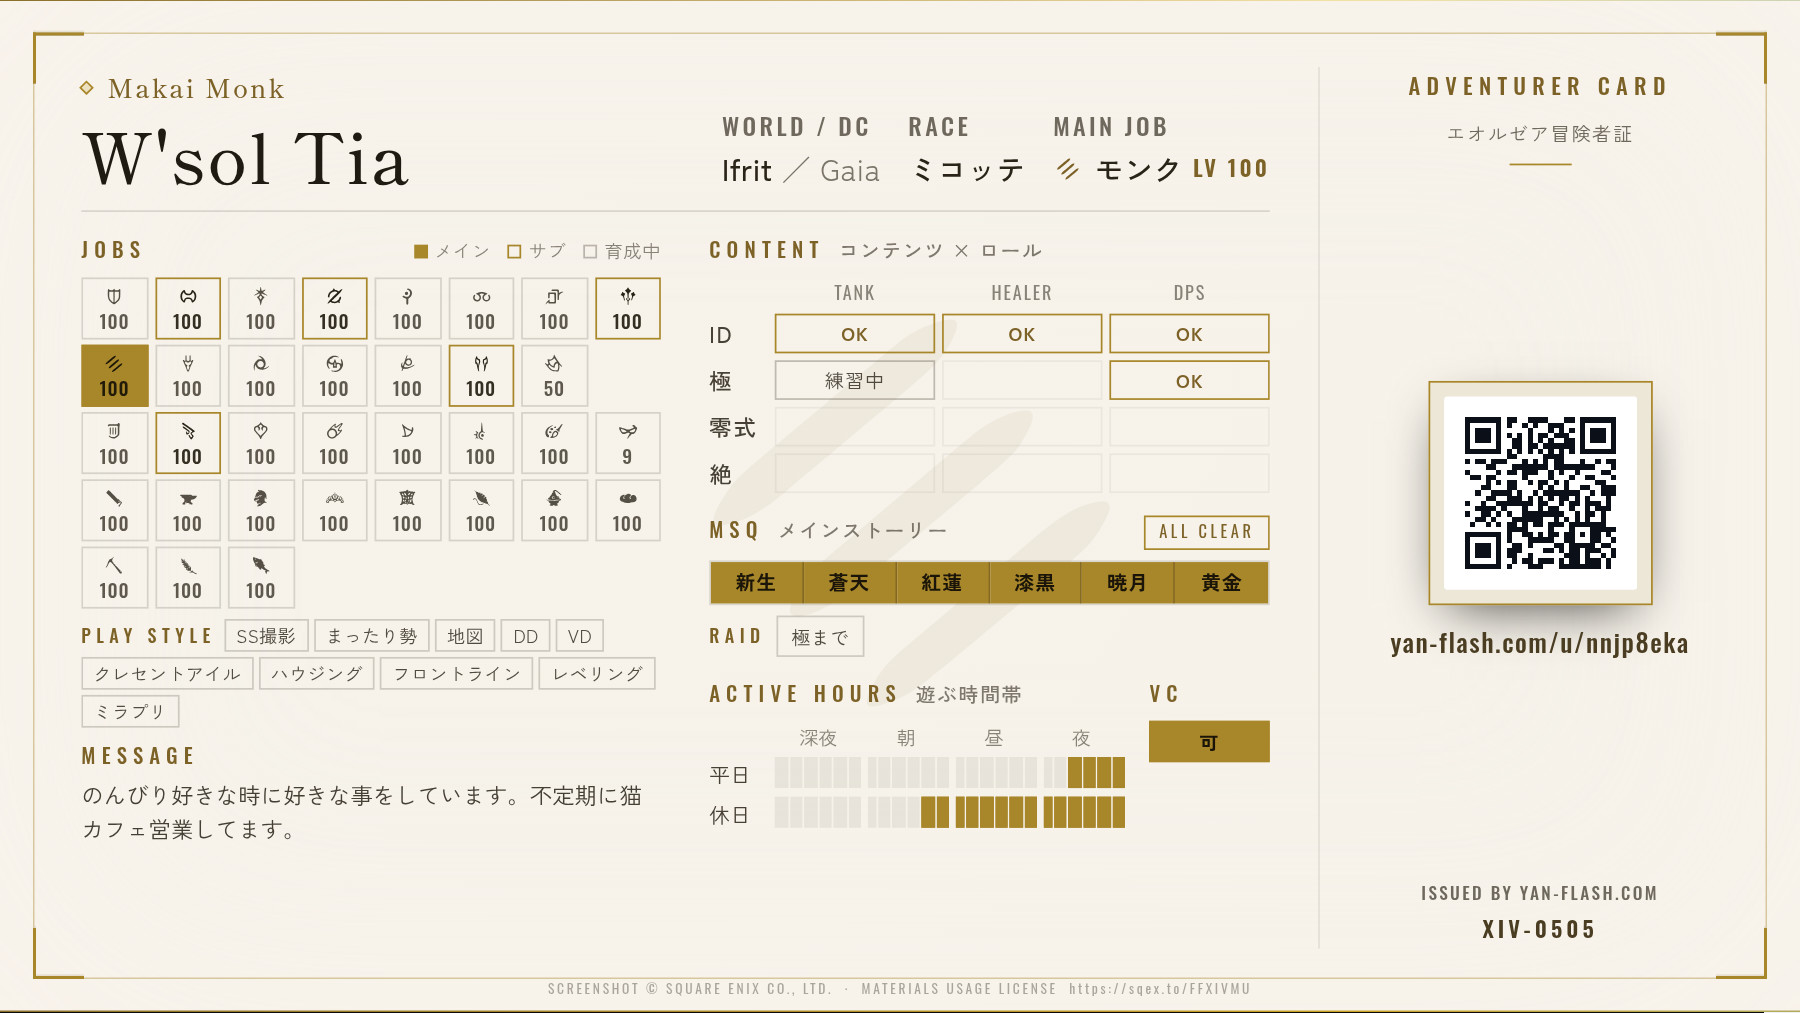Open the yan-flash.com/u/nnjp8eka link
Viewport: 1800px width, 1013px height.
point(1539,643)
